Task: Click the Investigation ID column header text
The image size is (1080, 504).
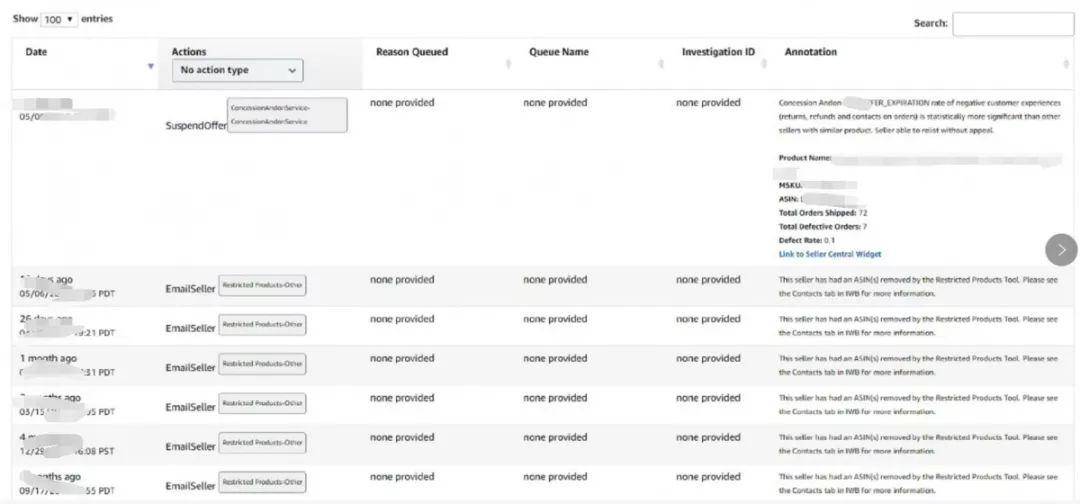Action: click(x=718, y=51)
